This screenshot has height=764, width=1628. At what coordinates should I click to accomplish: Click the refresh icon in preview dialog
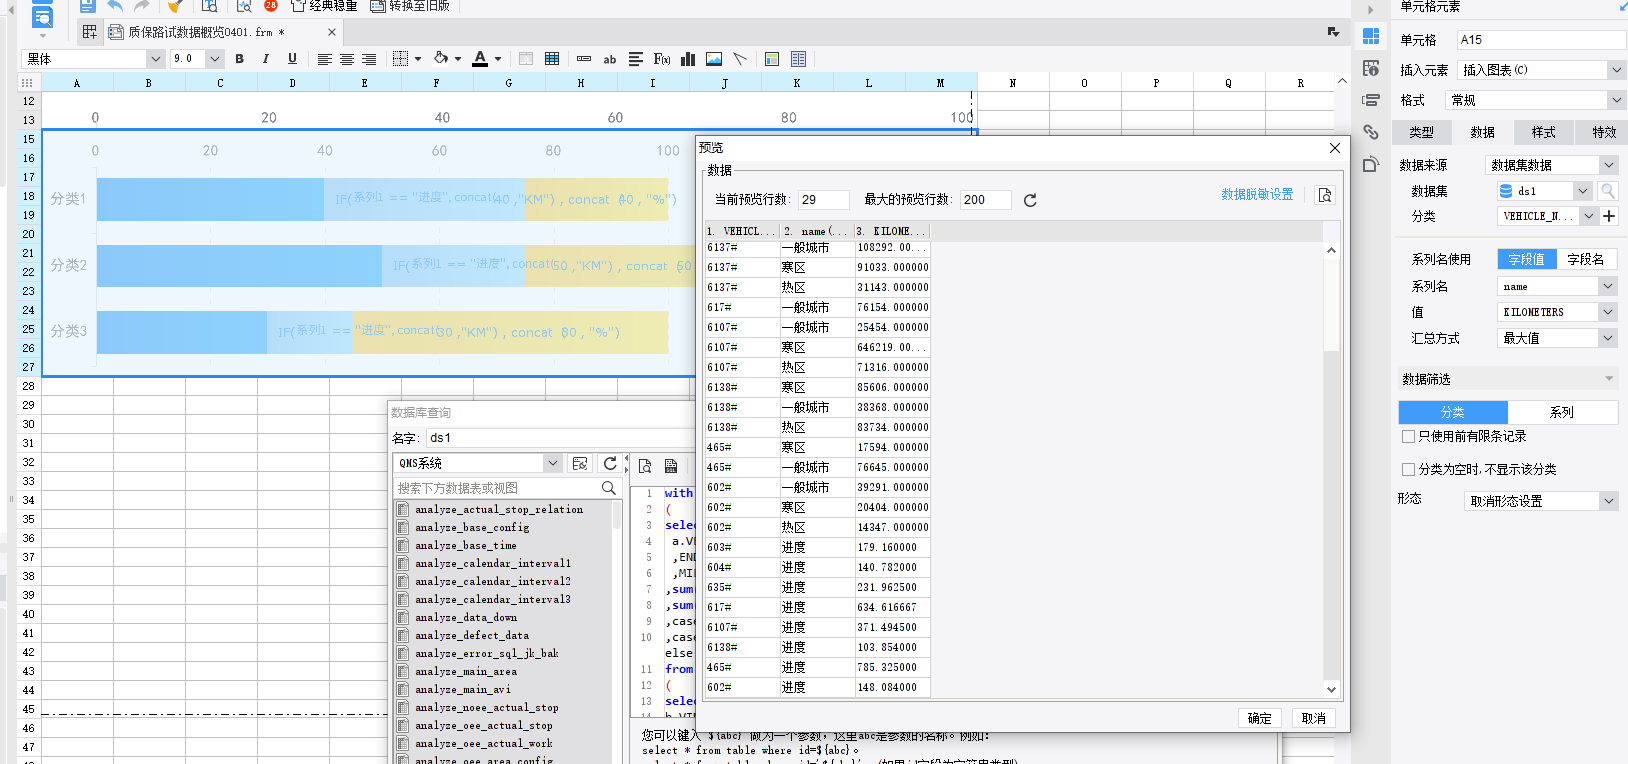1030,200
